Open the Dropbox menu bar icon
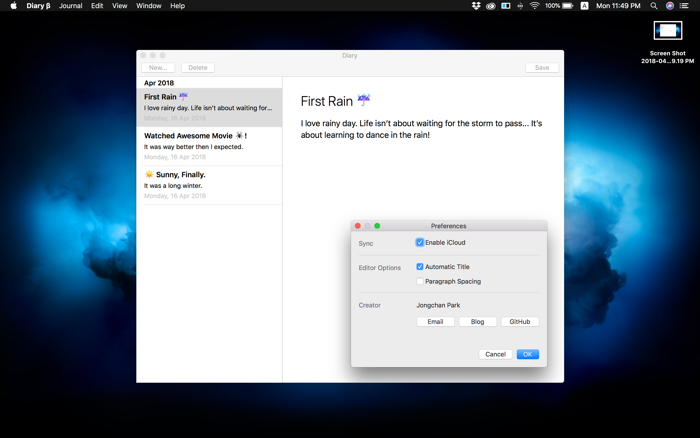 476,6
